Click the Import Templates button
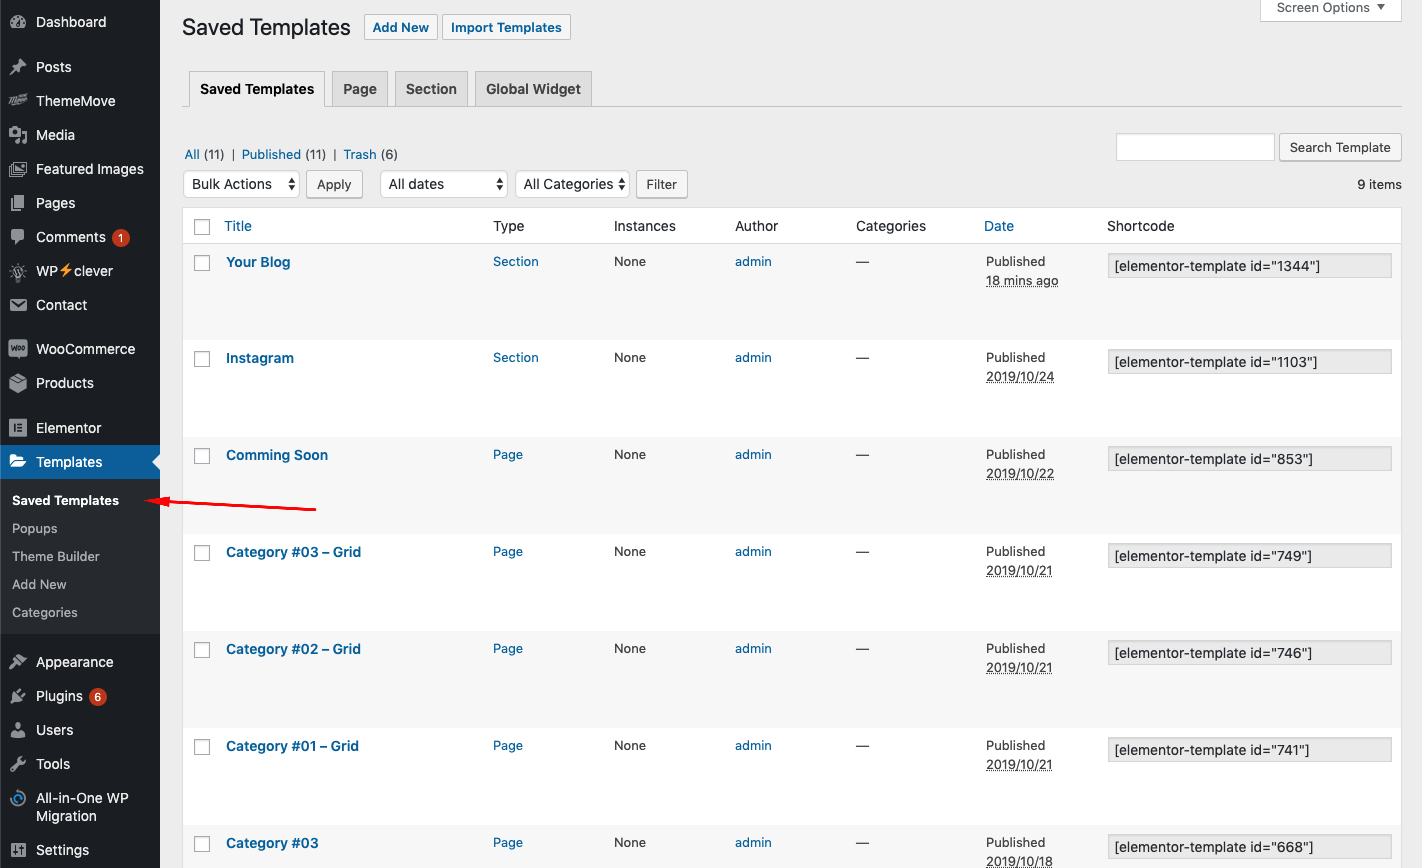The height and width of the screenshot is (868, 1422). click(506, 27)
